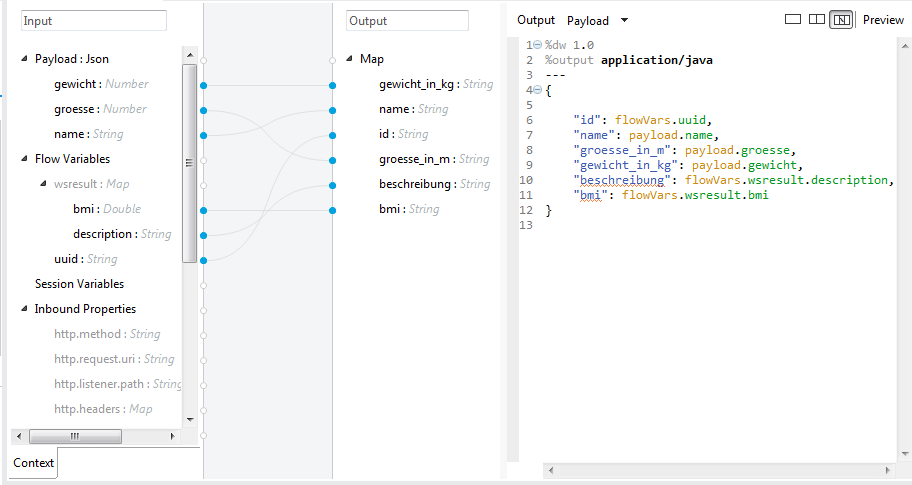The width and height of the screenshot is (912, 485).
Task: Activate the script-only view layout icon
Action: [841, 20]
